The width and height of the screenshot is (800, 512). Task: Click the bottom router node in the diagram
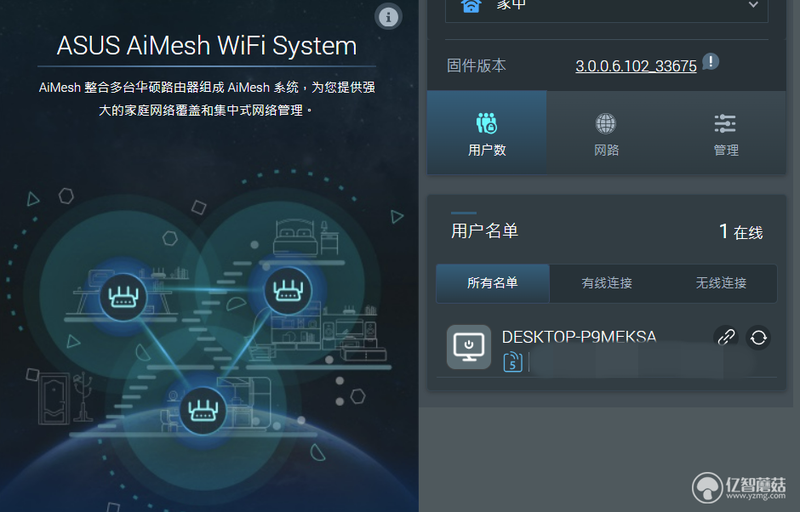pos(203,411)
